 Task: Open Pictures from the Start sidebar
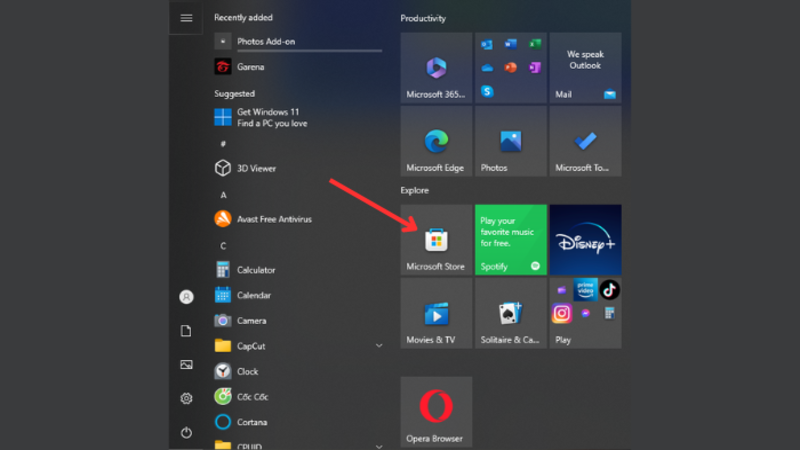point(186,365)
